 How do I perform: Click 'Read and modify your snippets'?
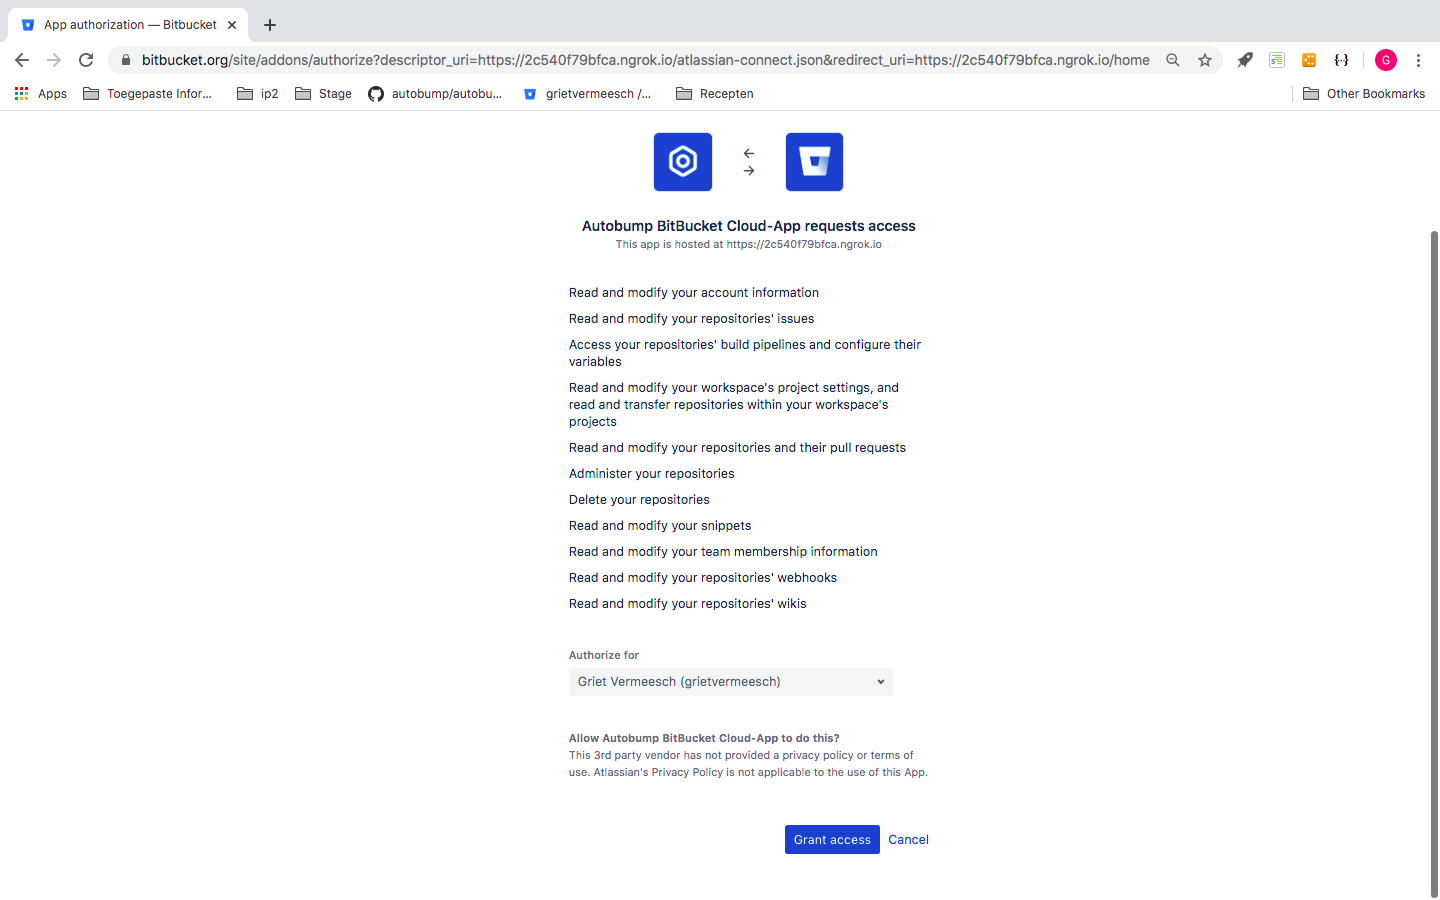coord(660,526)
